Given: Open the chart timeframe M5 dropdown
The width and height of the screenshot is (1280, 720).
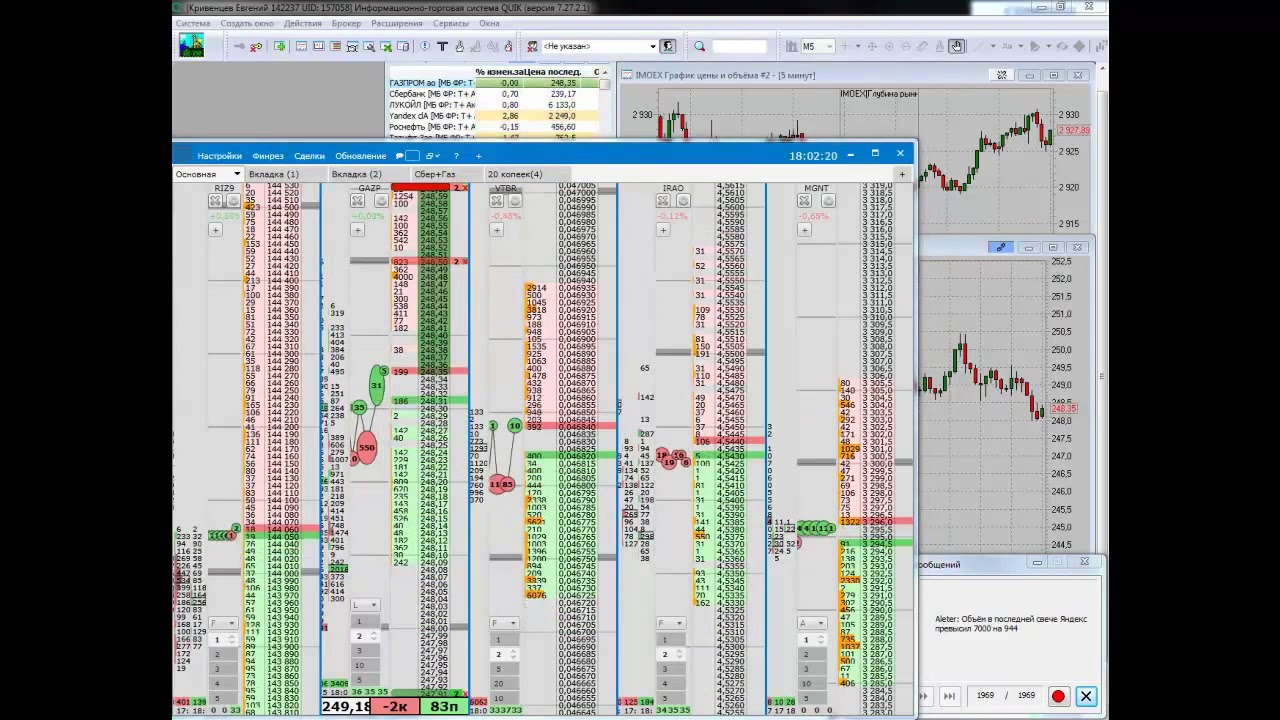Looking at the screenshot, I should pos(816,46).
